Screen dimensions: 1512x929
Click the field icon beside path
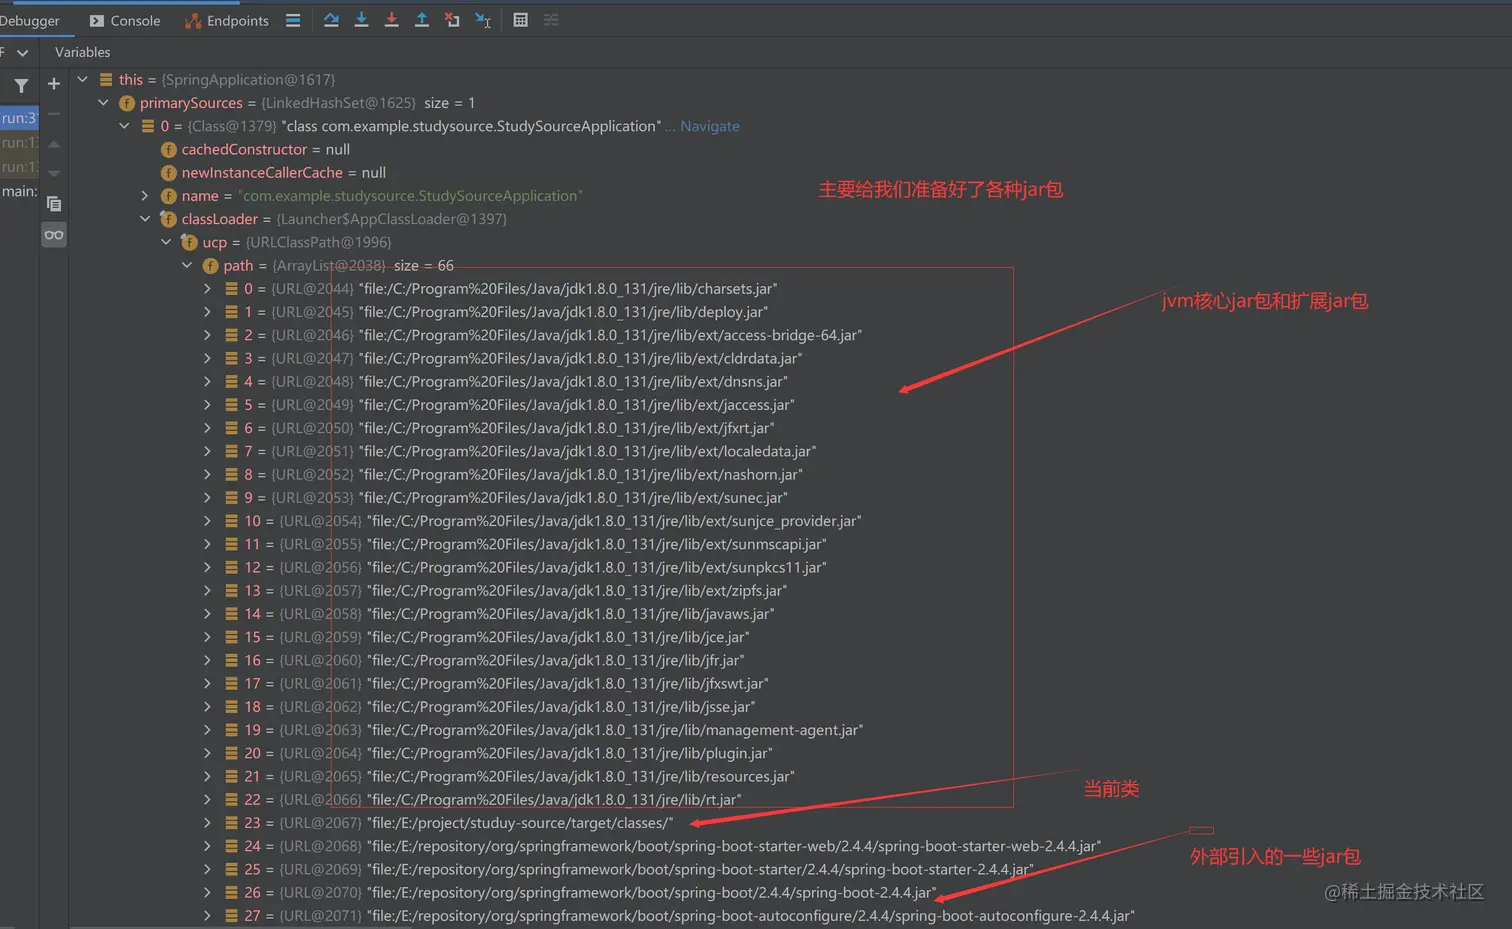point(210,265)
